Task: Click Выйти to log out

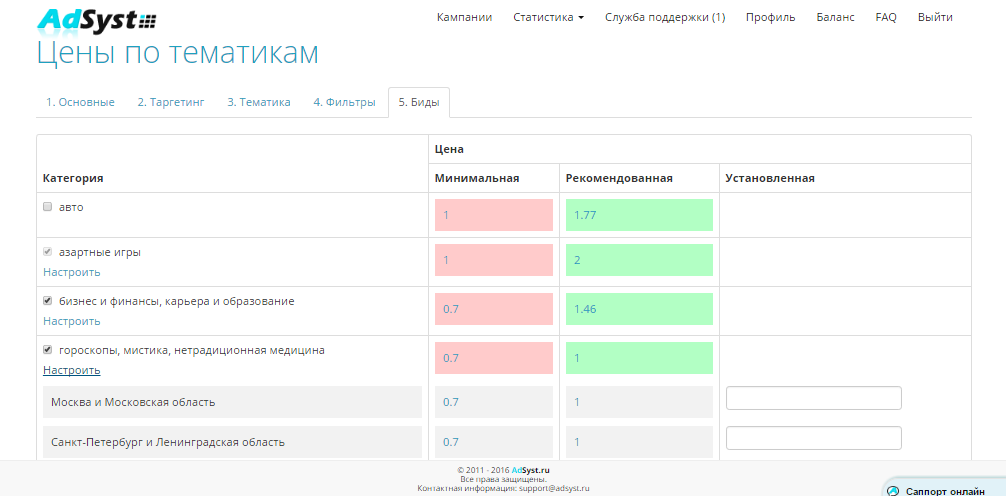Action: 935,17
